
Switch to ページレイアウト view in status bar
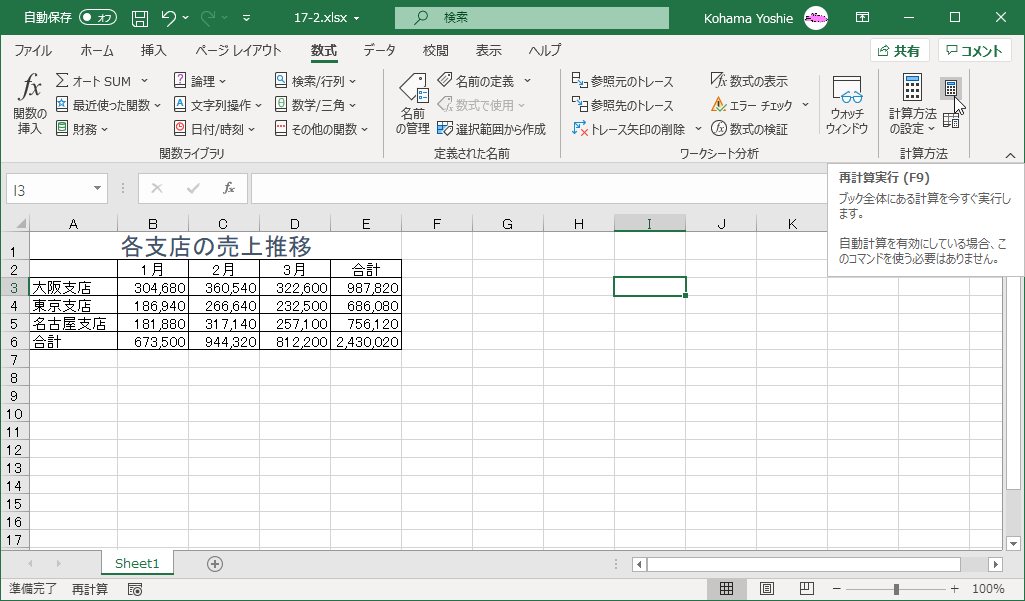point(766,589)
